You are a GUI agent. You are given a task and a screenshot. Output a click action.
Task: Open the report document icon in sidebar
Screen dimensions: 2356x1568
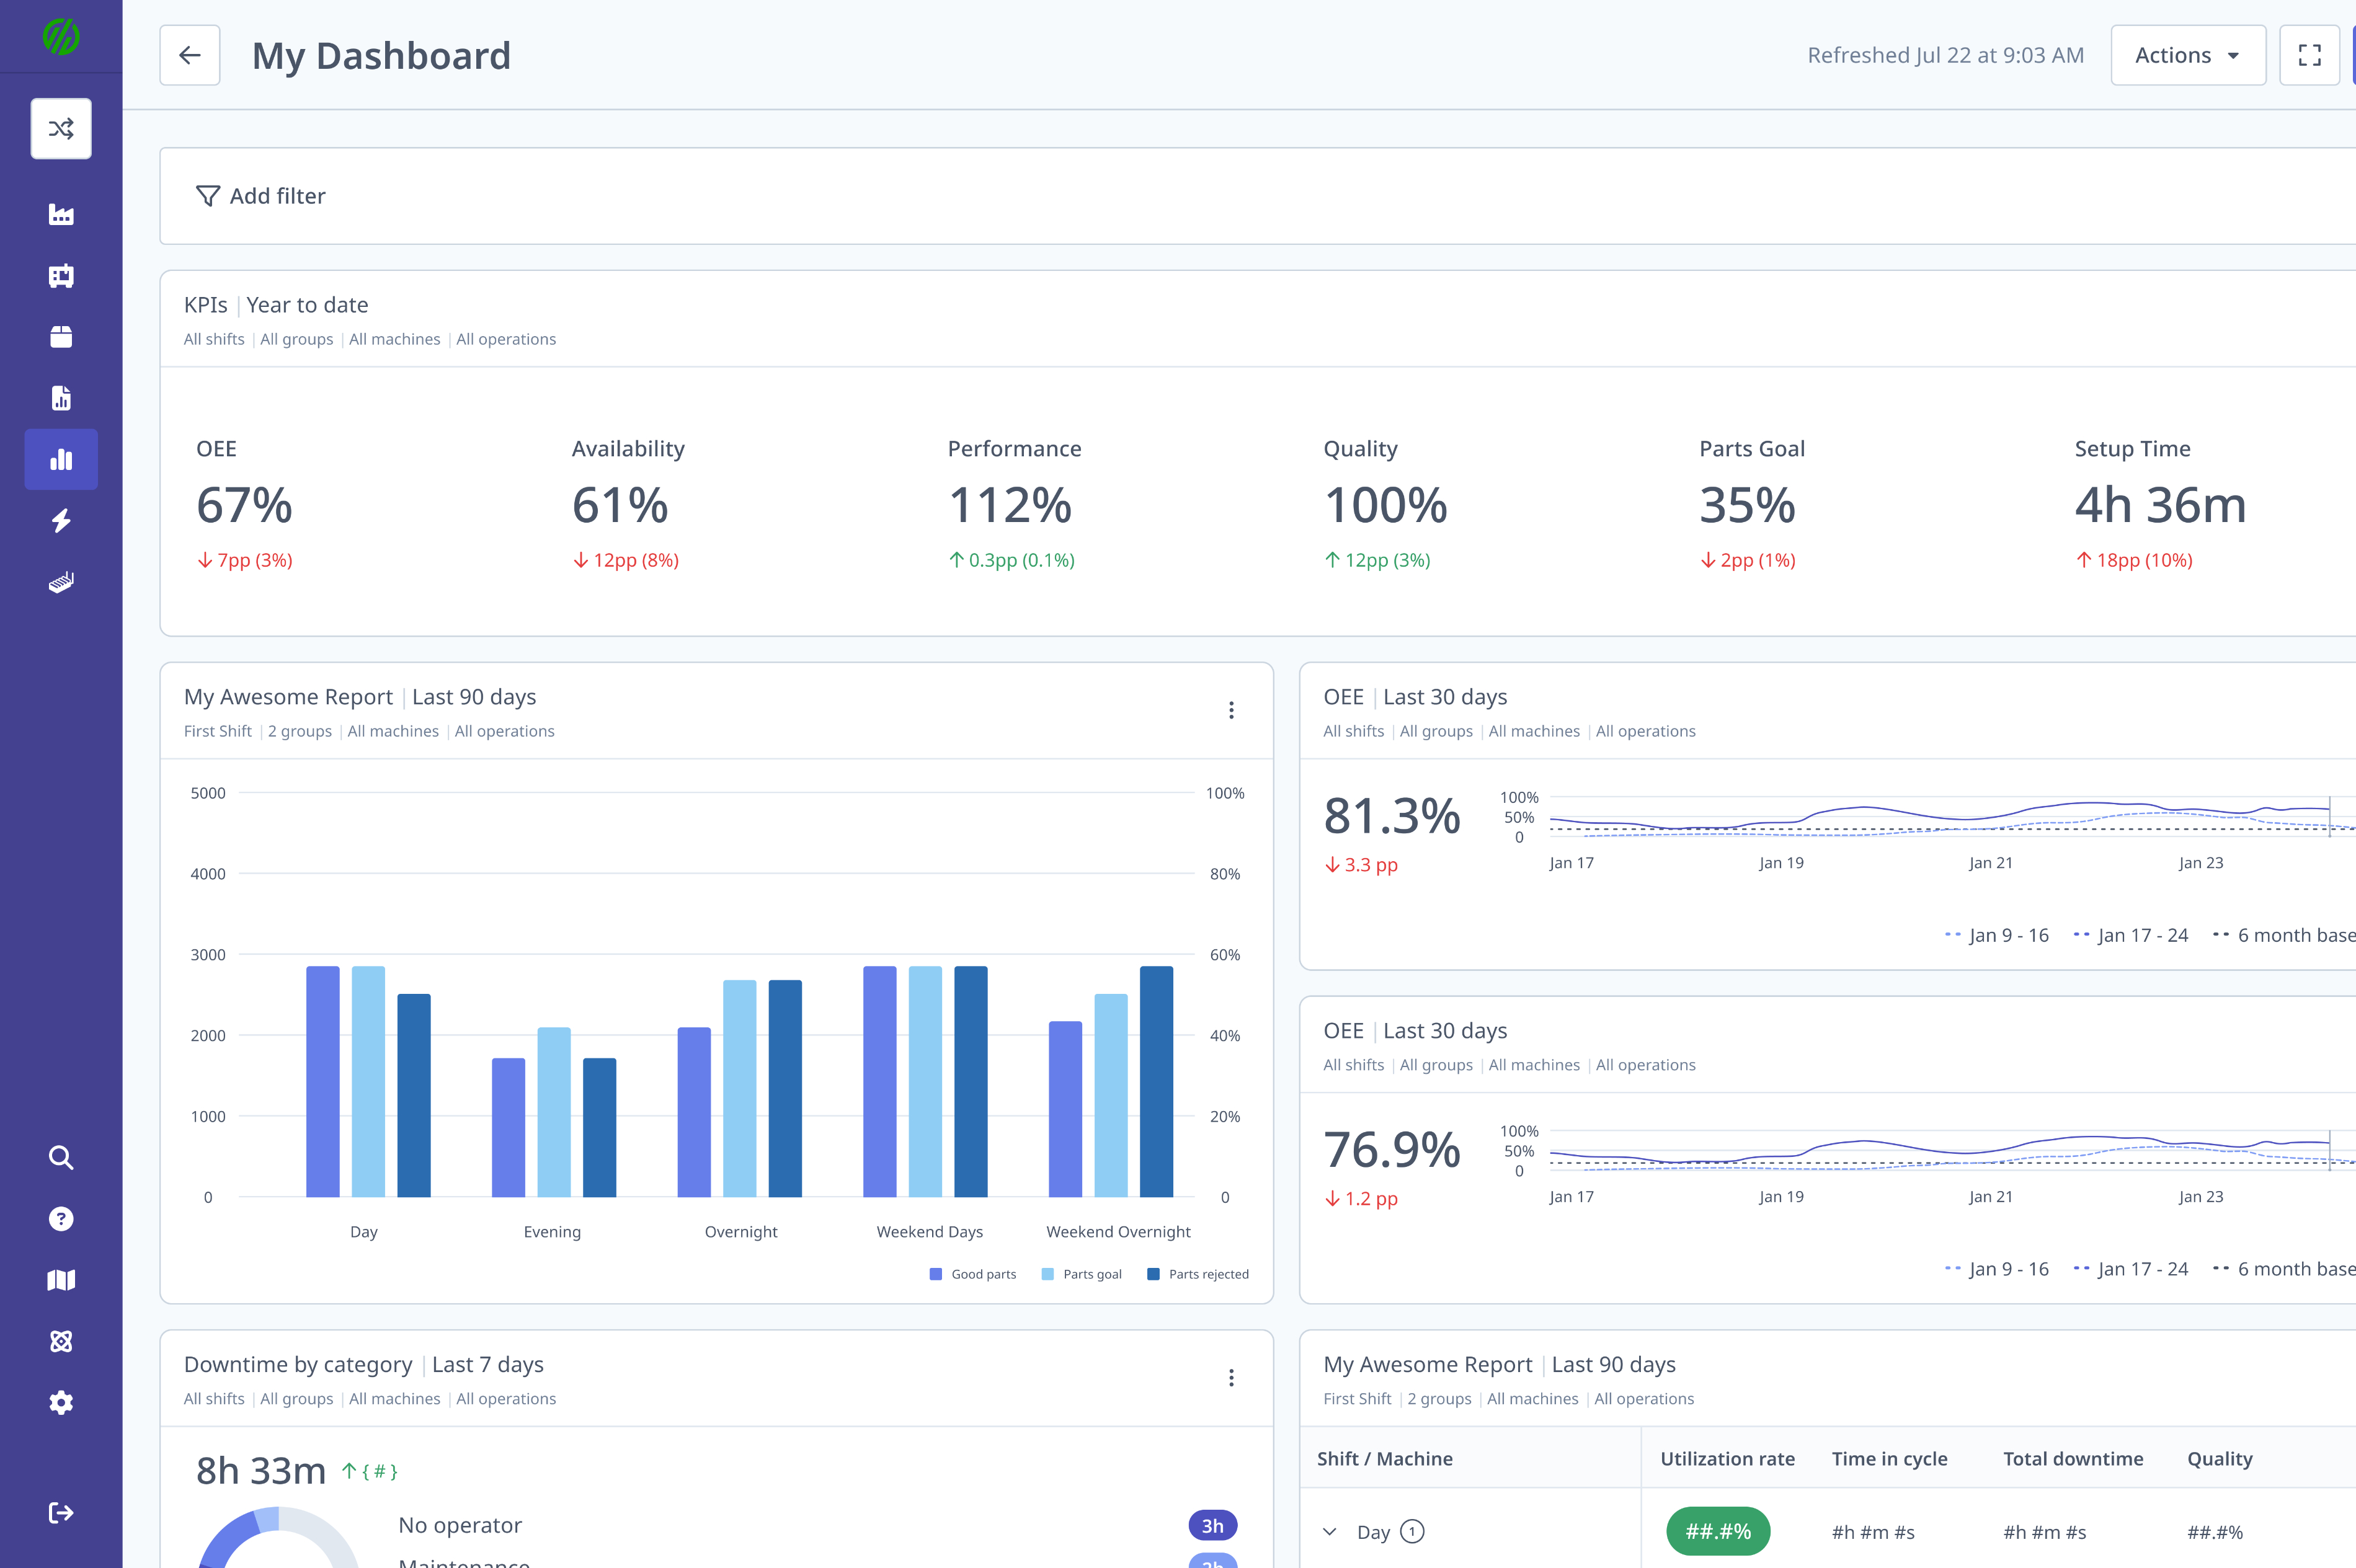pyautogui.click(x=61, y=398)
